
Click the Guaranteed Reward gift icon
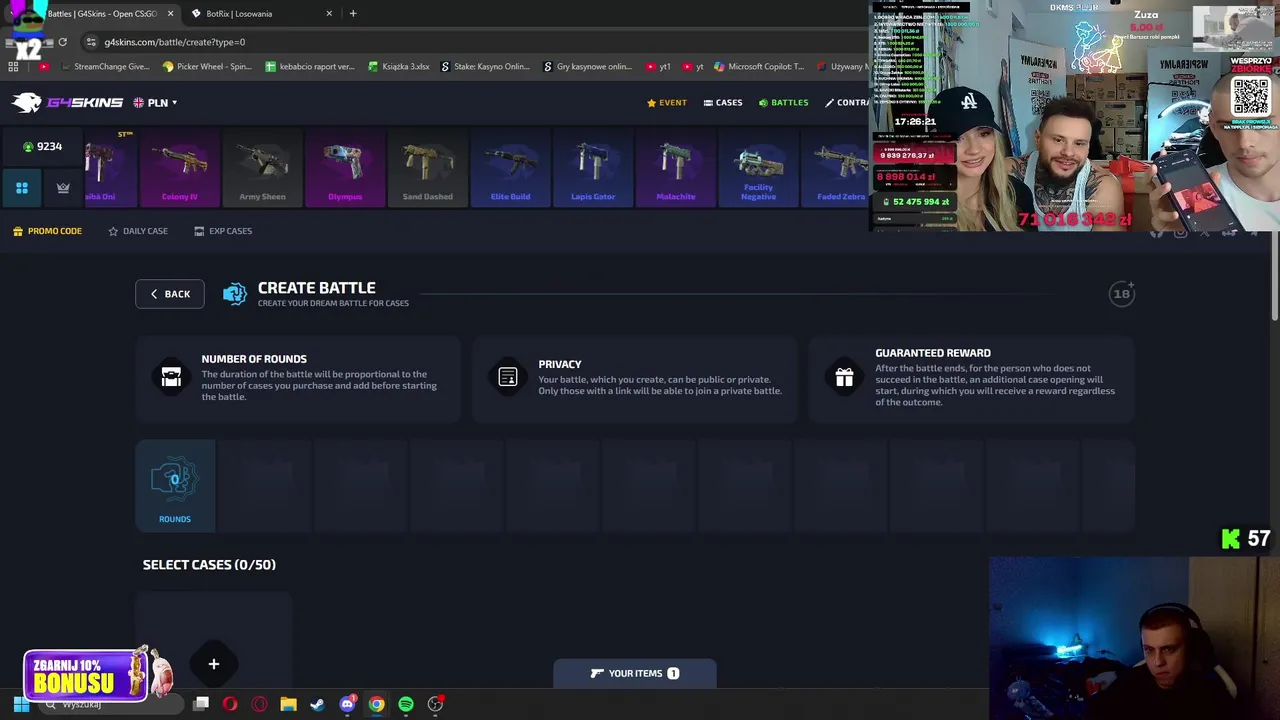[x=845, y=377]
